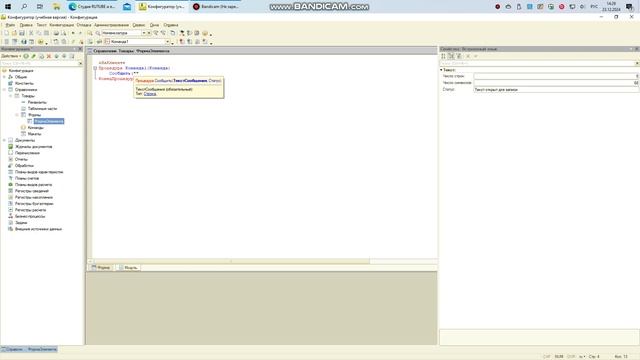Screen dimensions: 640x360
Task: Click the Статус field in properties
Action: 556,89
